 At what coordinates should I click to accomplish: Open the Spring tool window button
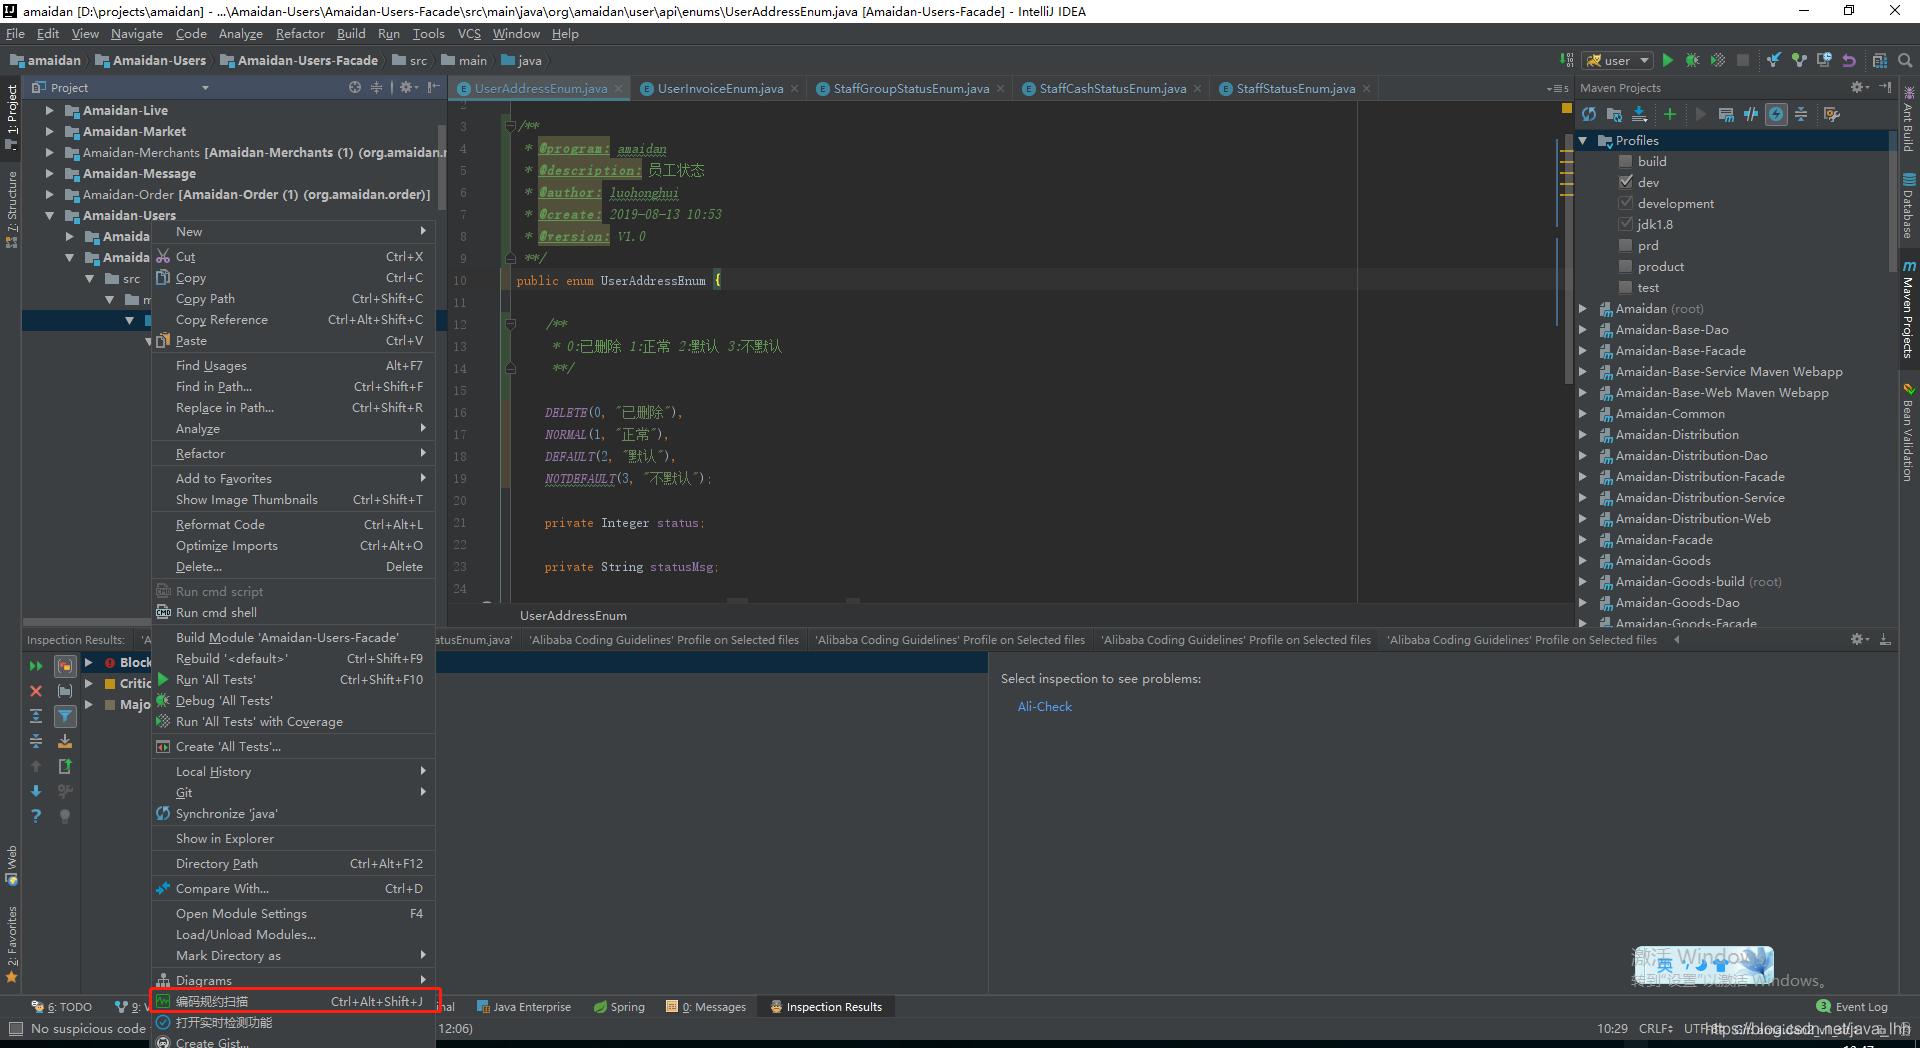point(619,1007)
